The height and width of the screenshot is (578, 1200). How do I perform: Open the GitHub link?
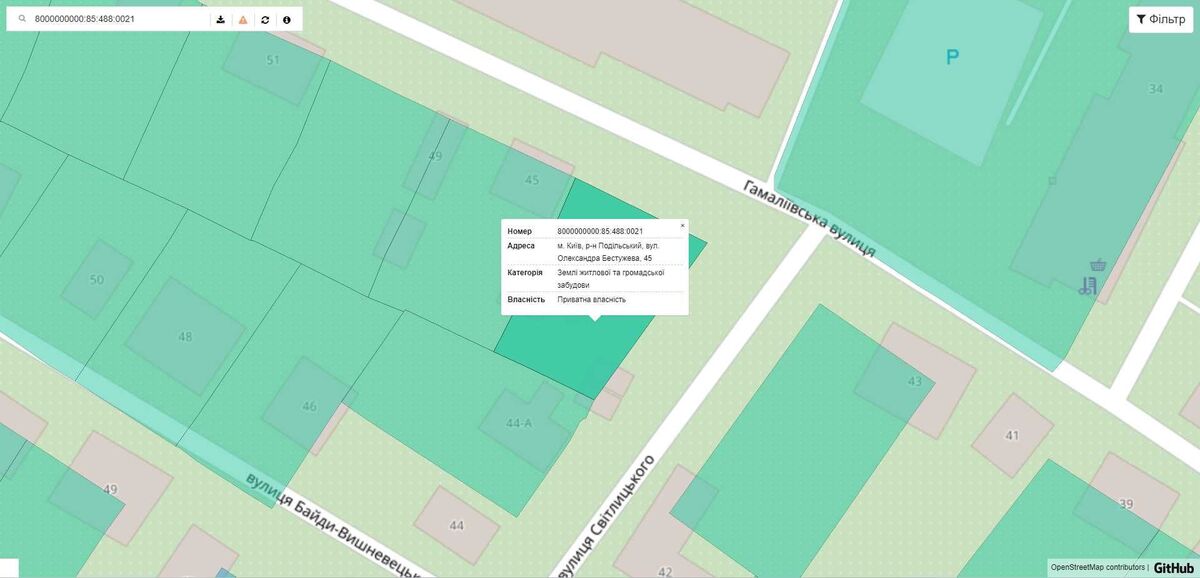(x=1173, y=567)
